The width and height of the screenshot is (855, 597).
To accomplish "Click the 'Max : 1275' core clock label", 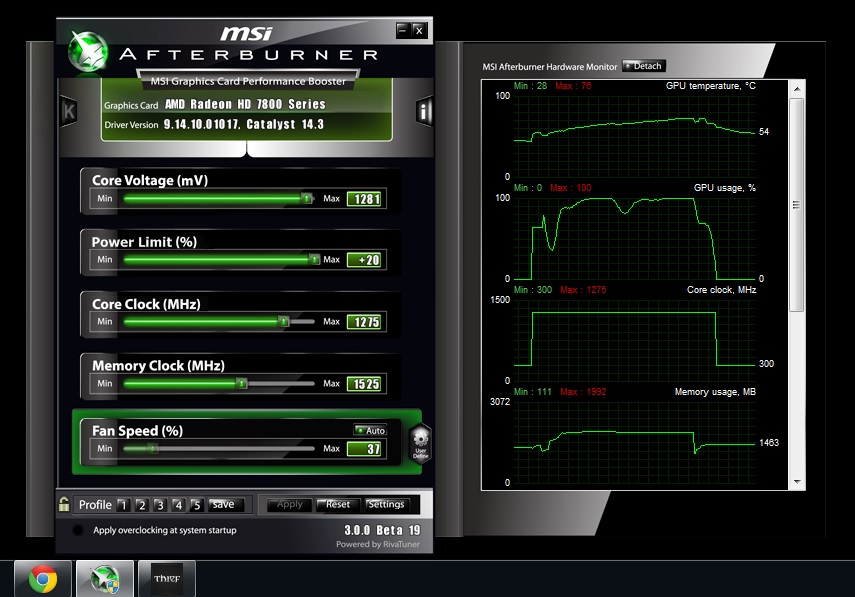I will [583, 290].
